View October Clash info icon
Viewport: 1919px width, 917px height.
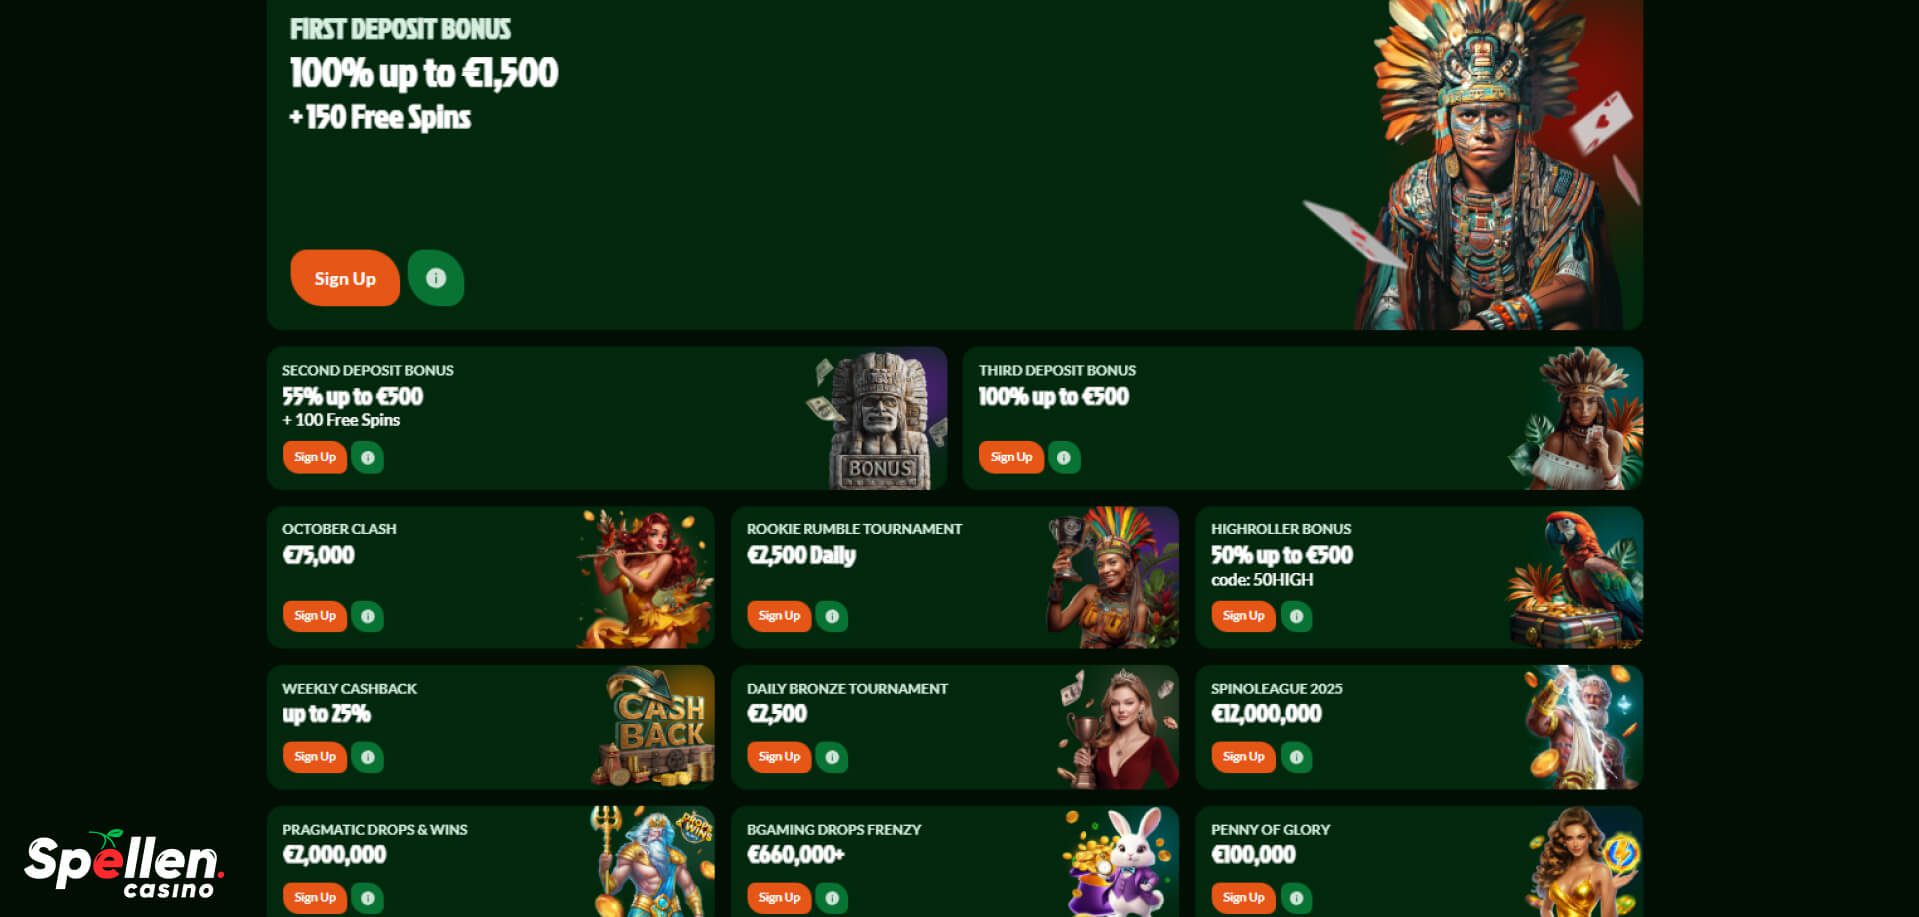click(367, 616)
